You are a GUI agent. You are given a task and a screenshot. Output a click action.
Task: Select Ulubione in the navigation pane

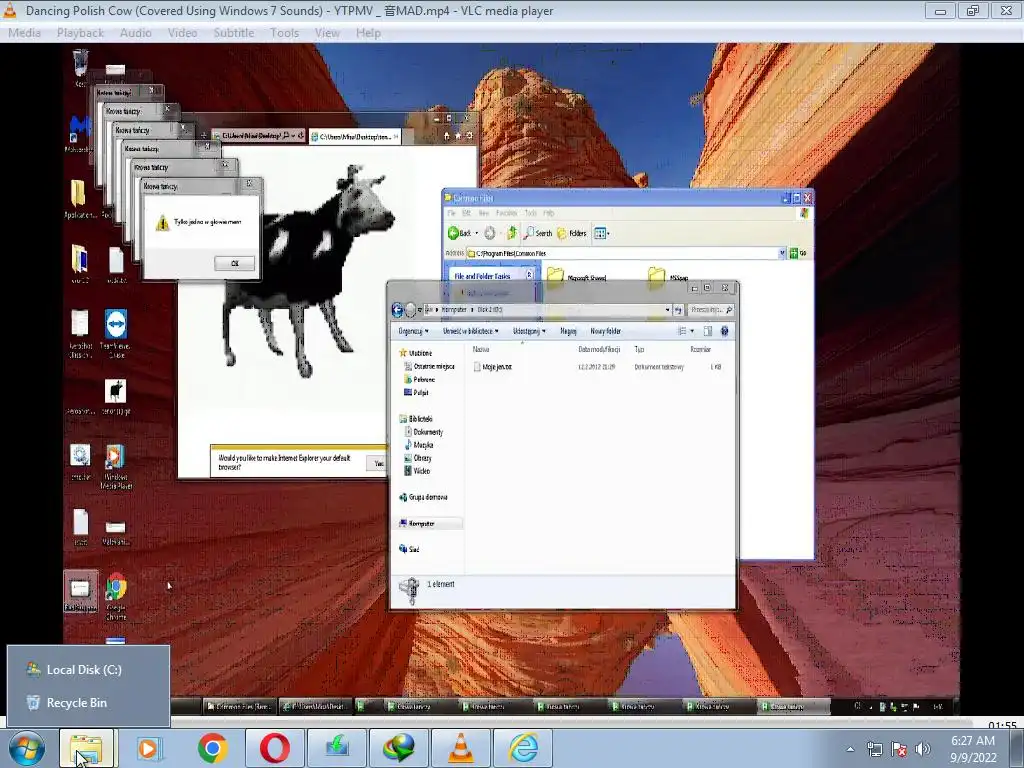pyautogui.click(x=415, y=353)
